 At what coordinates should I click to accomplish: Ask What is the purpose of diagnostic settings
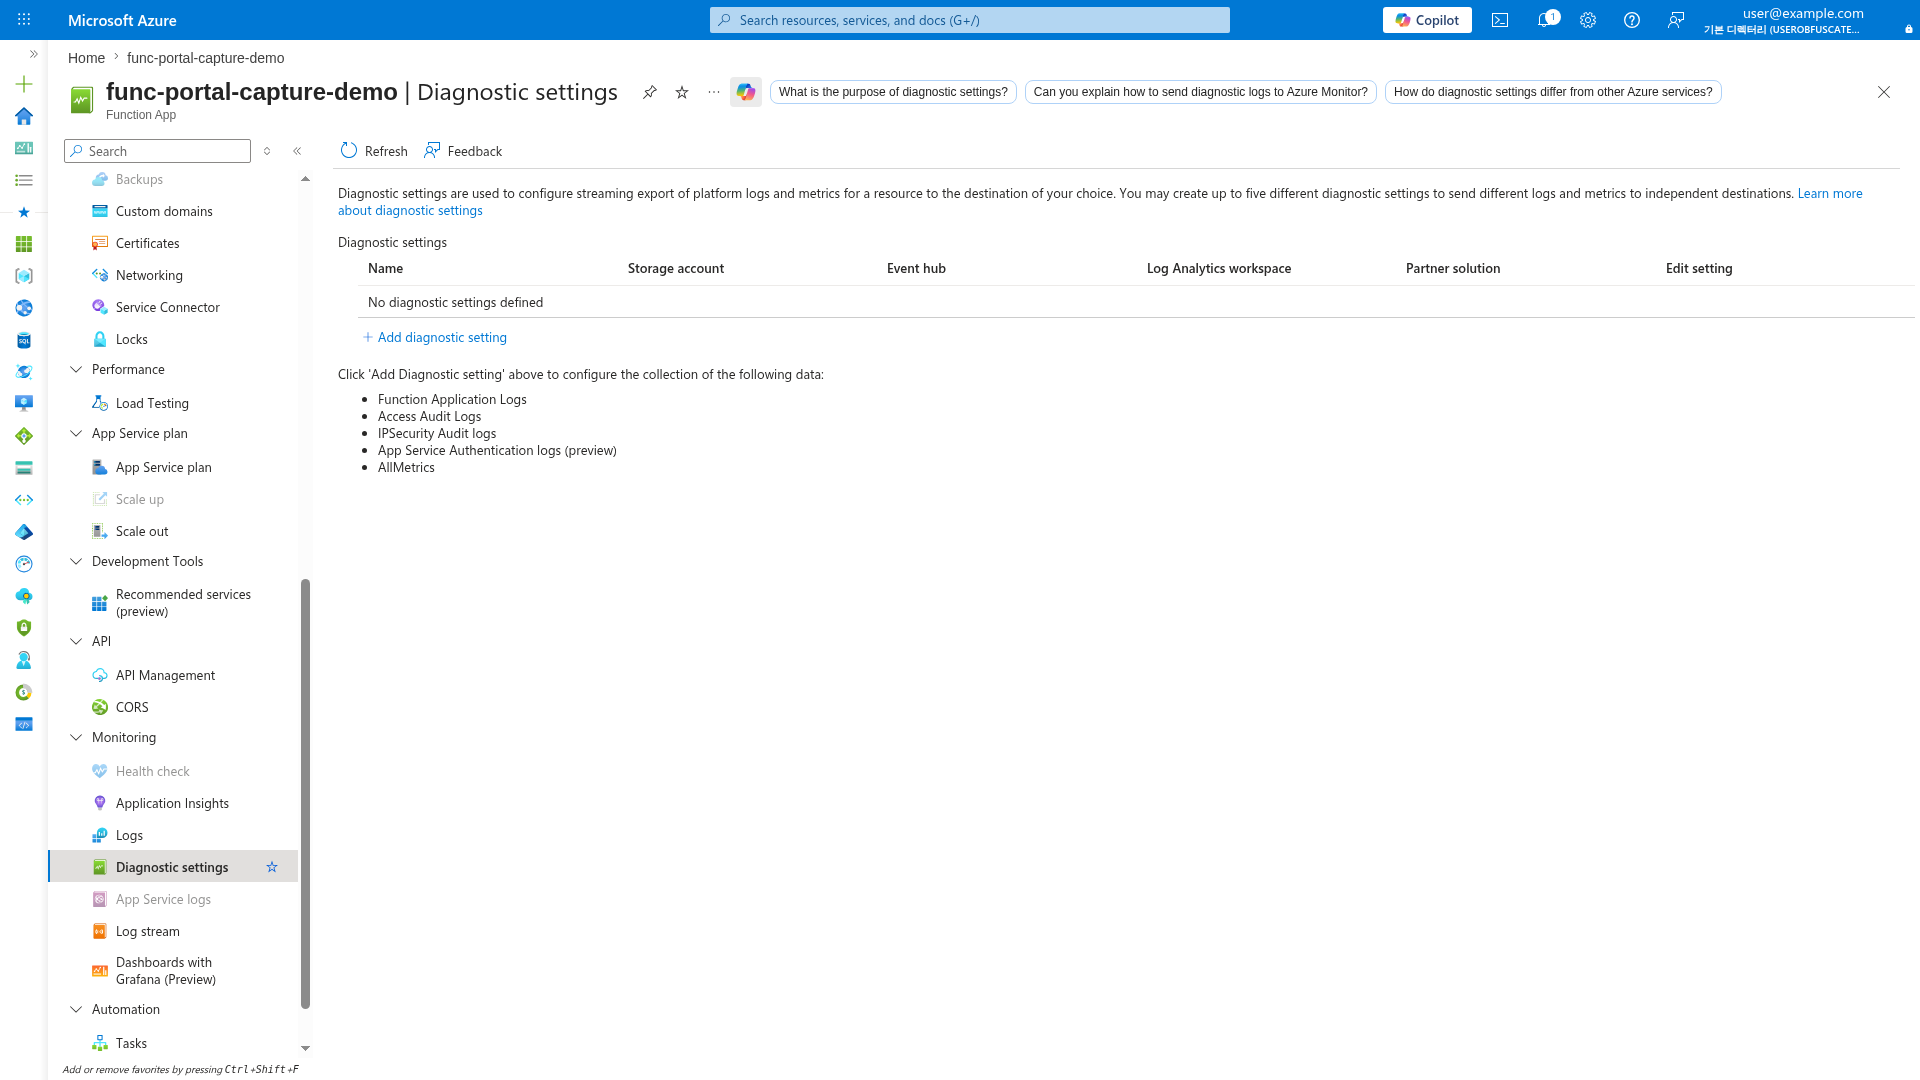click(893, 92)
